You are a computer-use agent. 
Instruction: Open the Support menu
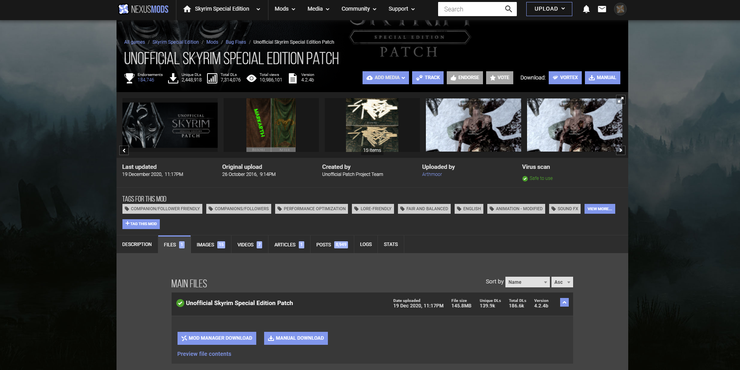click(x=402, y=9)
